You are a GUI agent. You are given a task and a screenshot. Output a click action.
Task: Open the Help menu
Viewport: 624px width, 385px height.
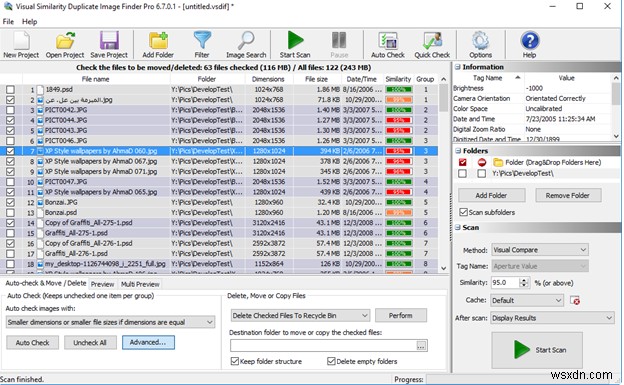point(29,21)
